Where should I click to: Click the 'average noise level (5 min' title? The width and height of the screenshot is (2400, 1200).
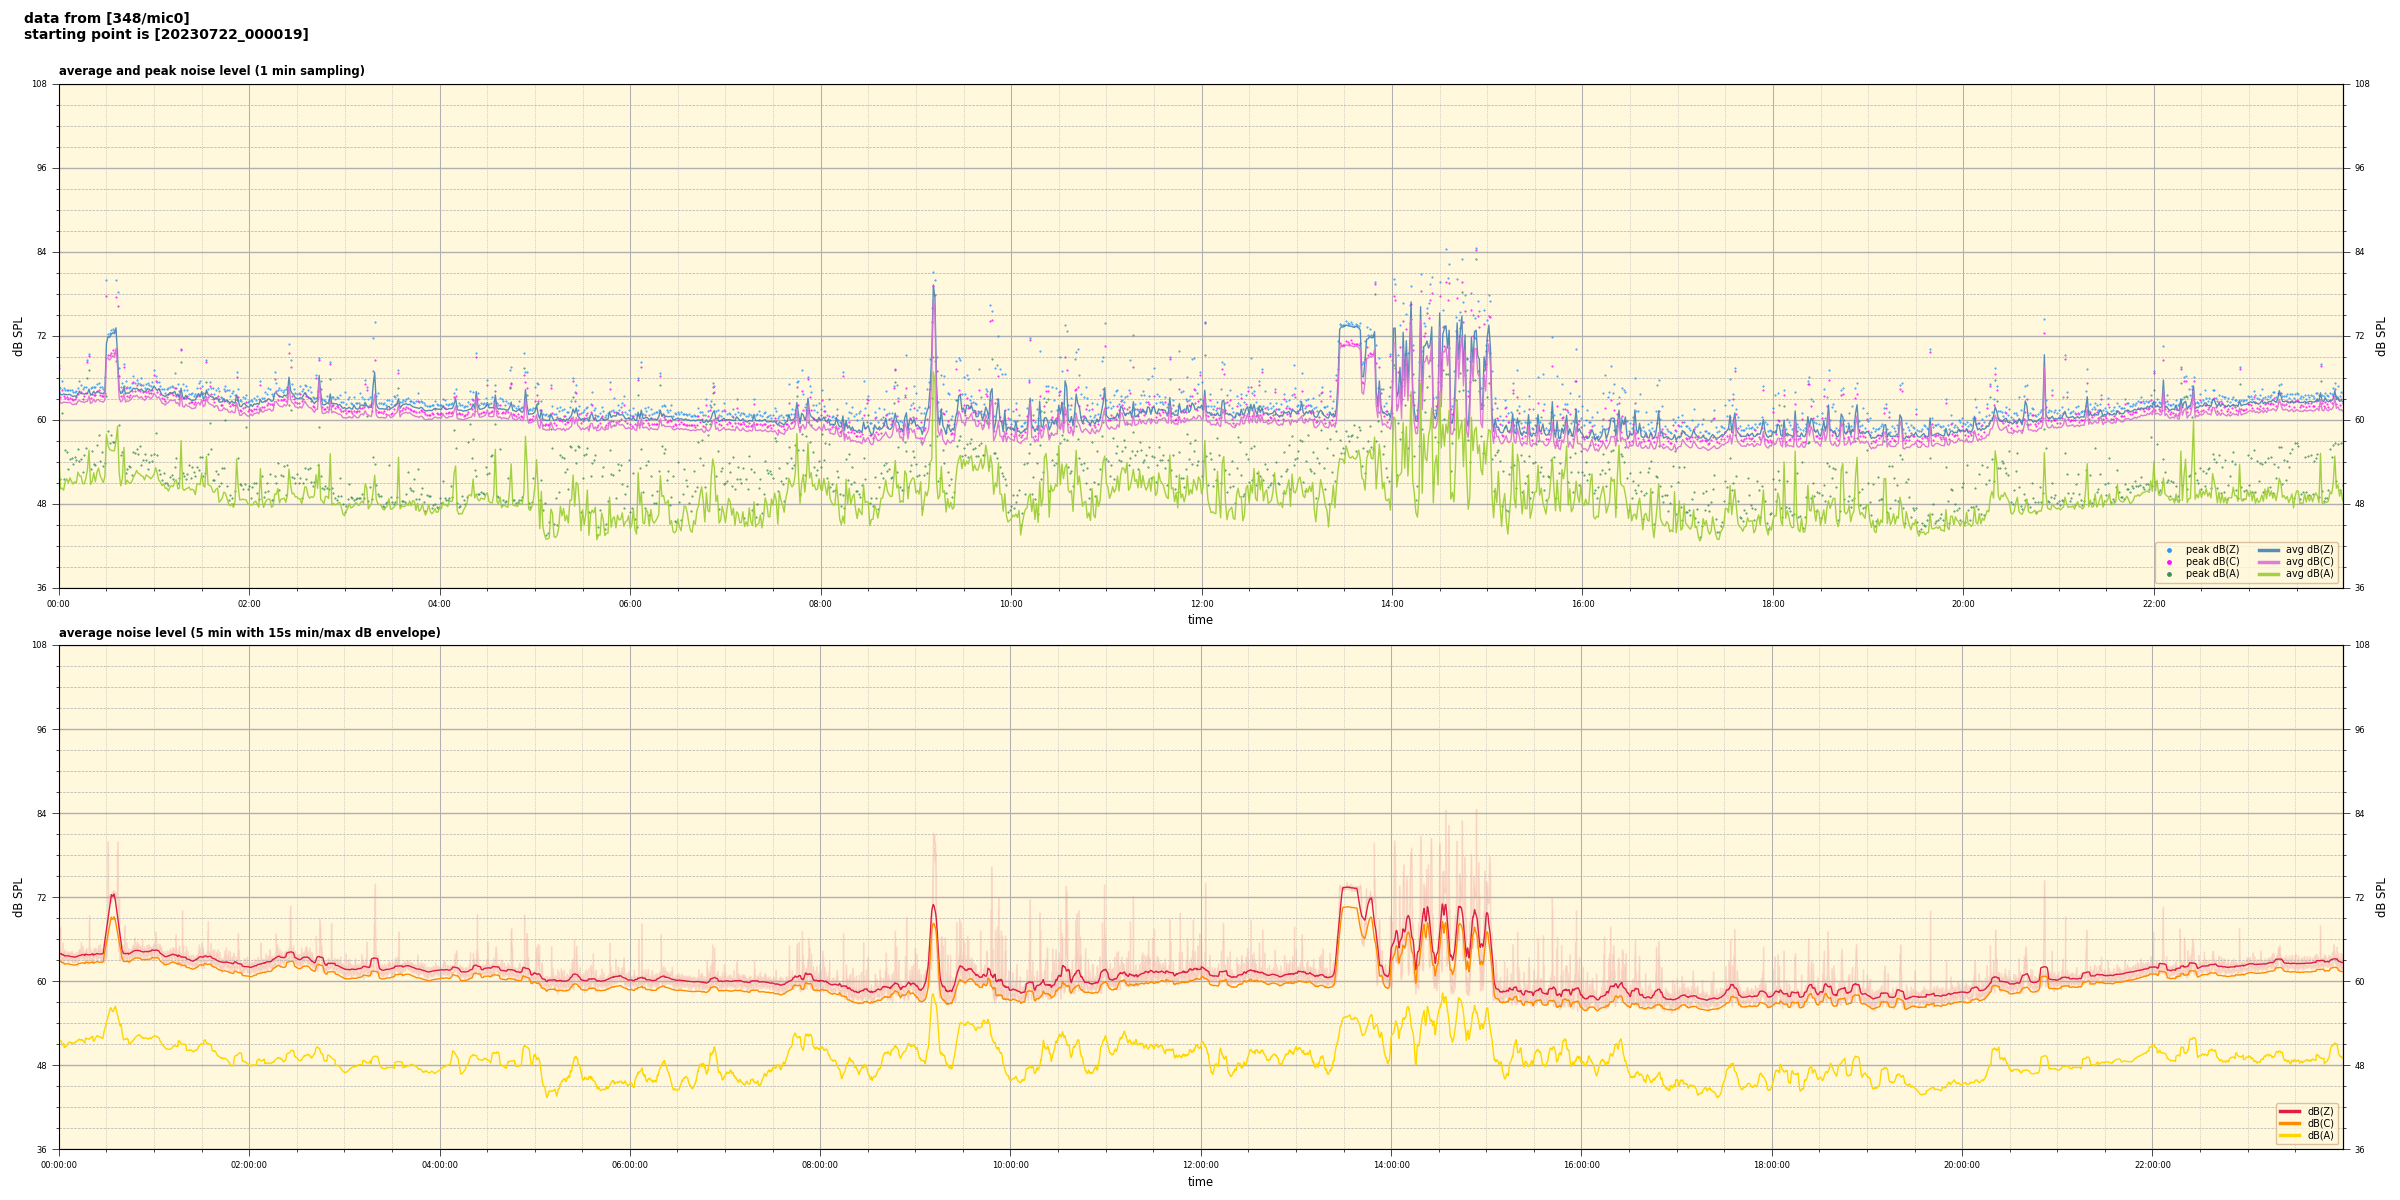[x=249, y=633]
